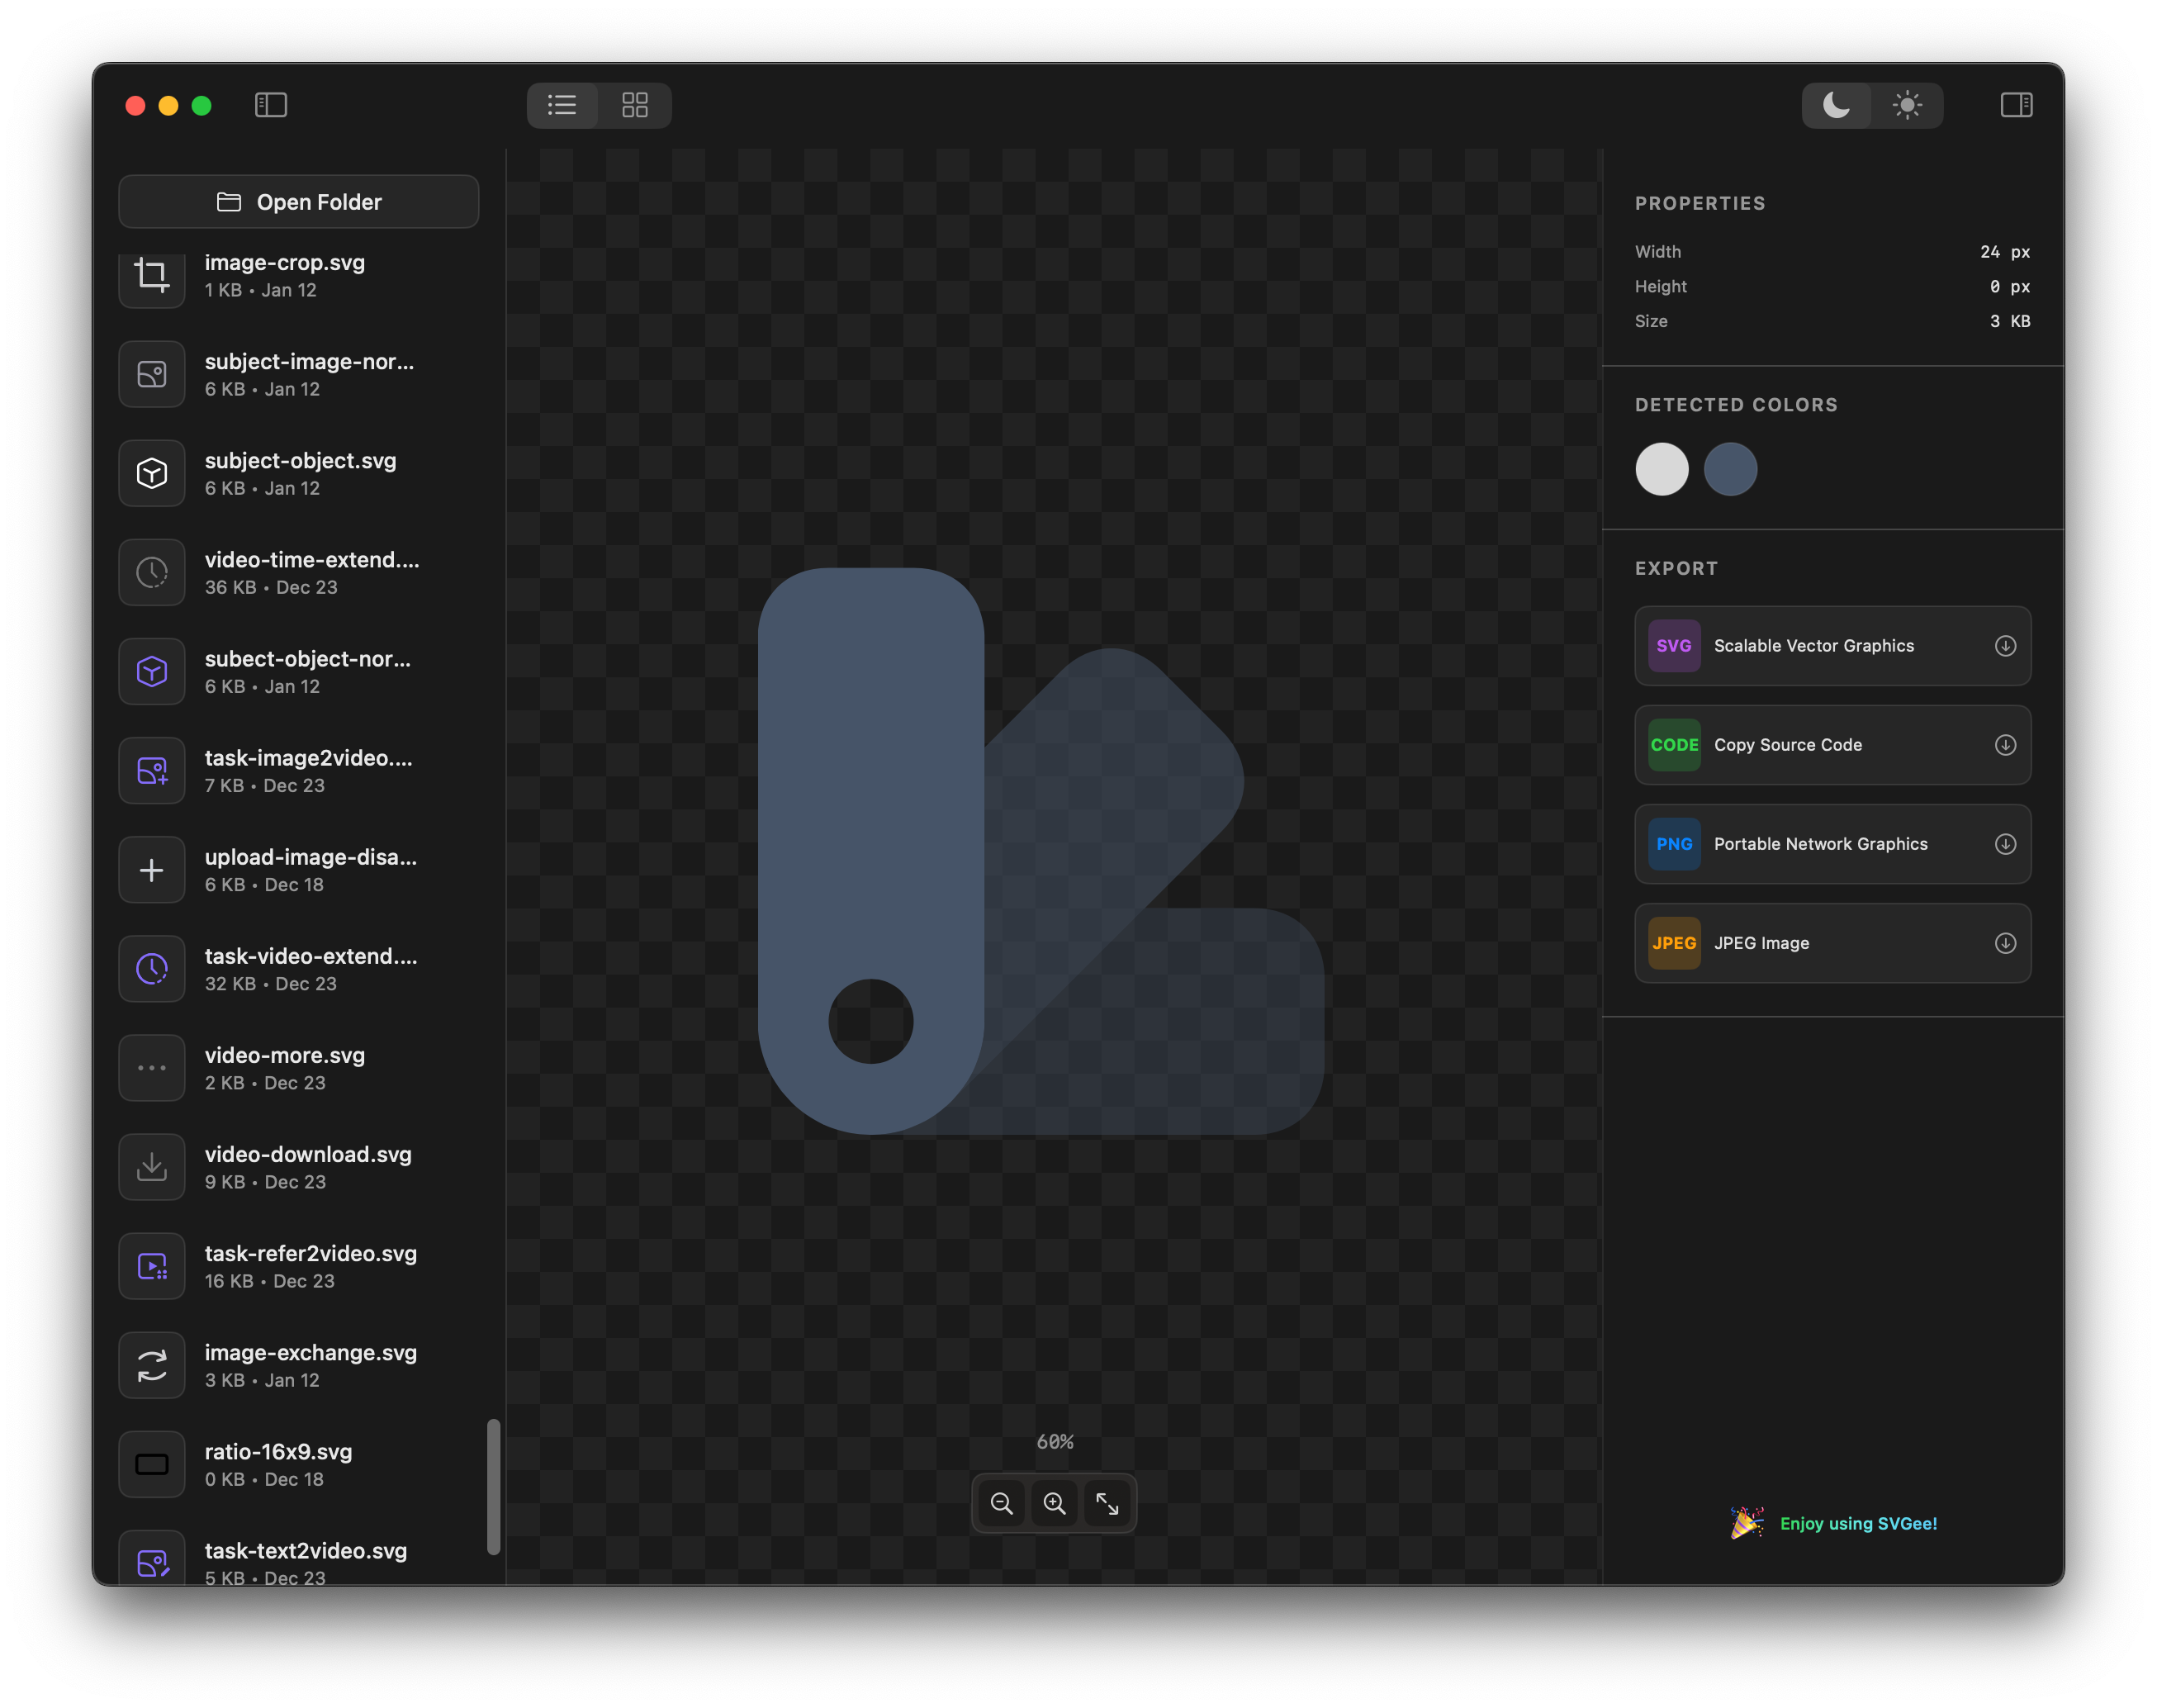Export as Portable Network Graphics
Image resolution: width=2157 pixels, height=1708 pixels.
click(2006, 844)
